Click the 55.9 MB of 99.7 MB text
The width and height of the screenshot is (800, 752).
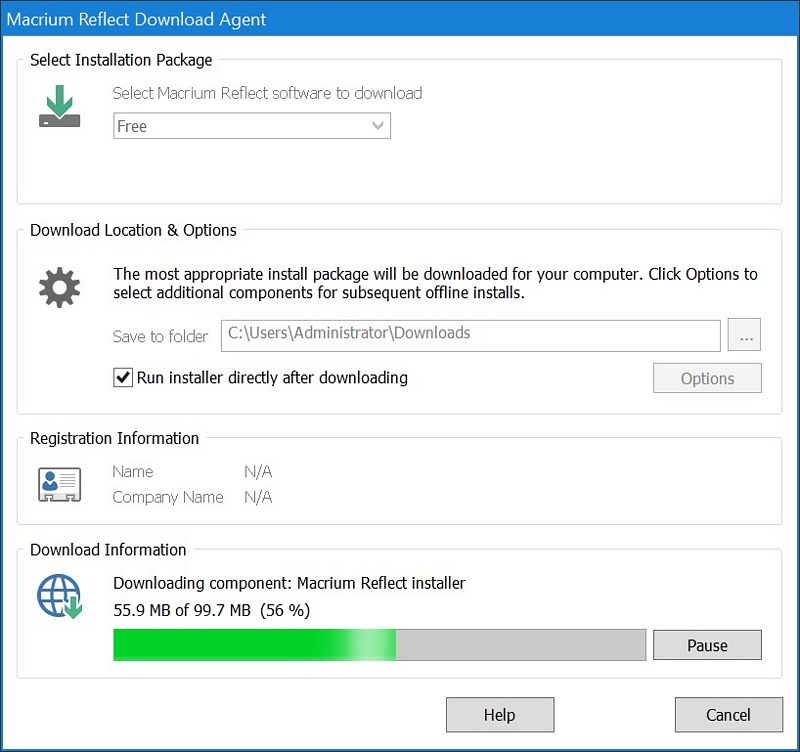212,610
